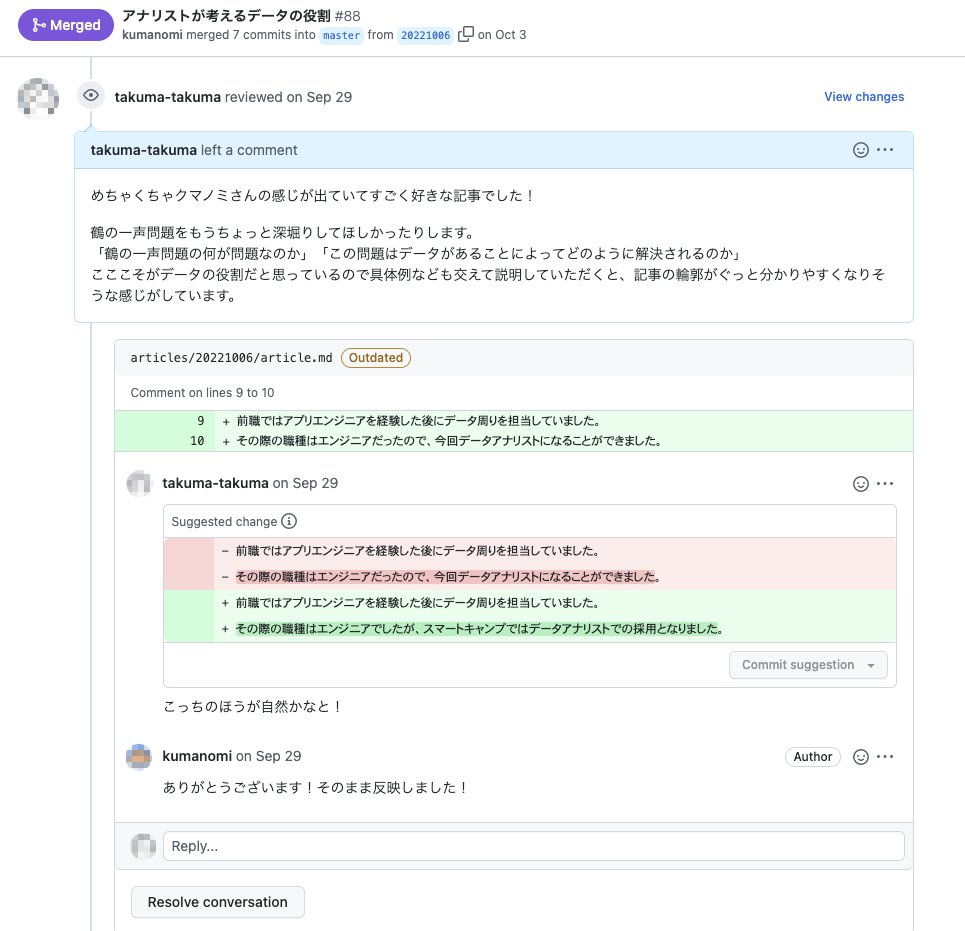Open options menu on kumanomi's reply

[885, 757]
